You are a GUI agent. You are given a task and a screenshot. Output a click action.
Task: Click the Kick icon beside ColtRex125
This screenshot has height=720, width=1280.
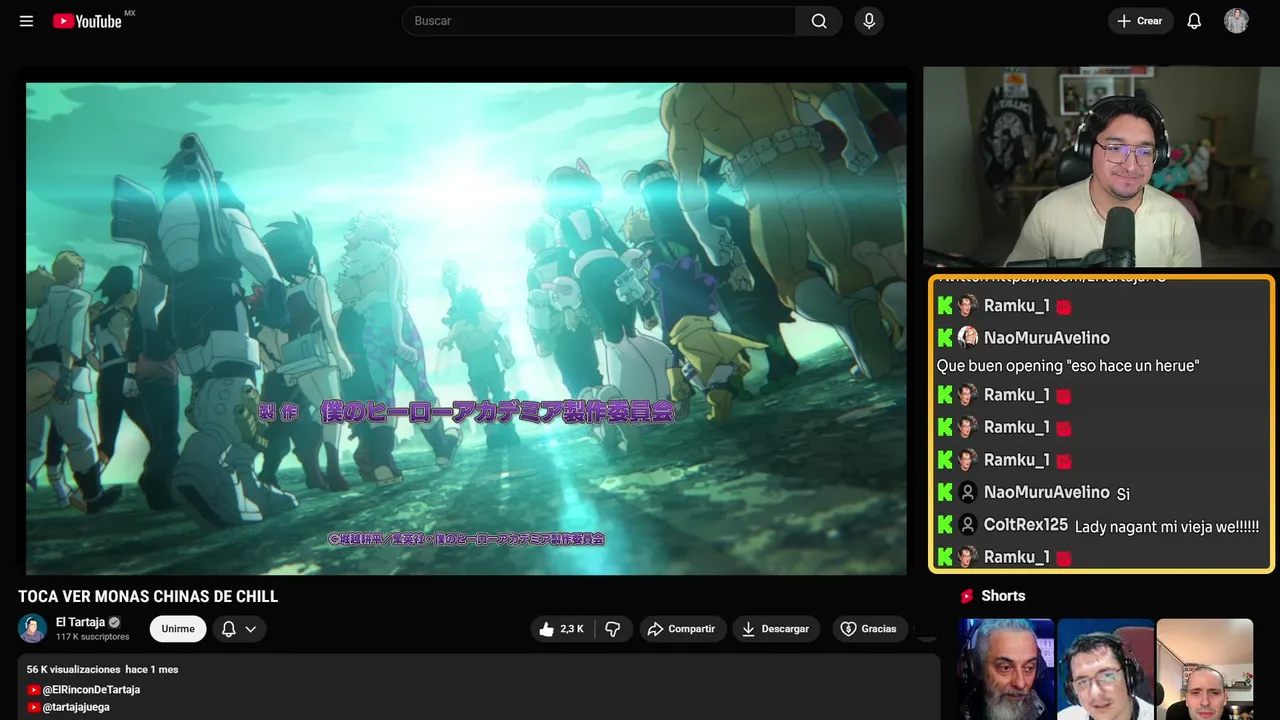[x=945, y=524]
